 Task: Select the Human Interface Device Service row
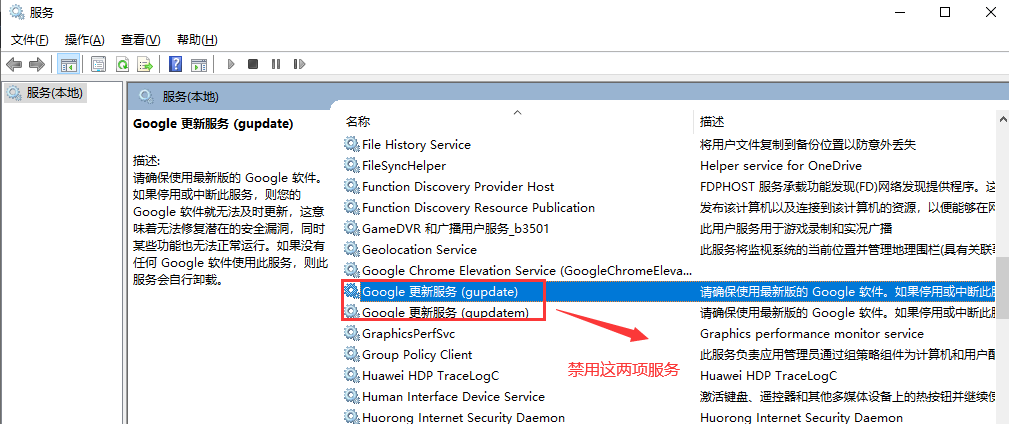[x=669, y=396]
